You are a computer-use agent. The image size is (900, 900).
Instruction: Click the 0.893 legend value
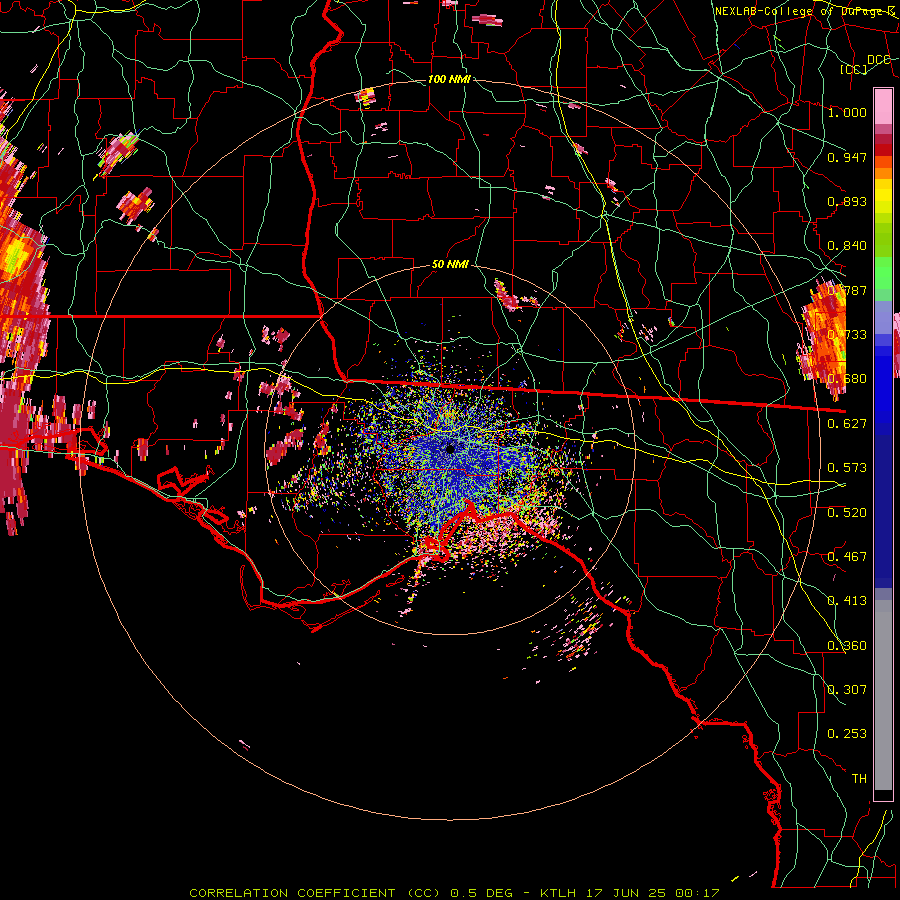click(847, 201)
